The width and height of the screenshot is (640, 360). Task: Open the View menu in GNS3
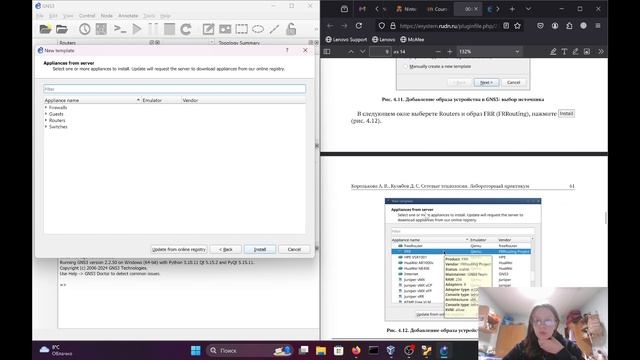[x=68, y=16]
